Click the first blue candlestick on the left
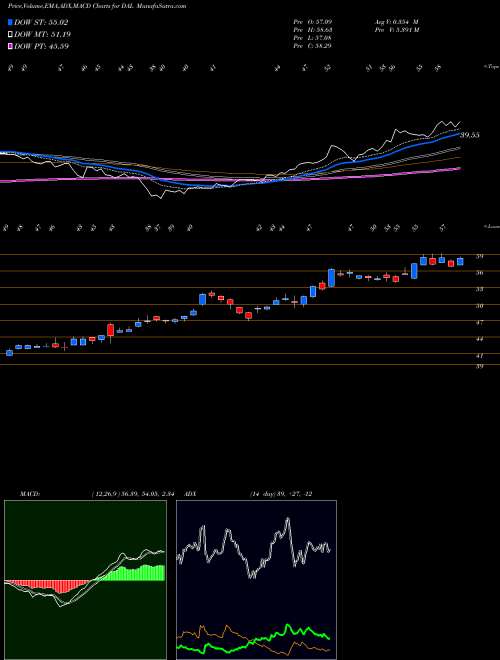 click(9, 353)
